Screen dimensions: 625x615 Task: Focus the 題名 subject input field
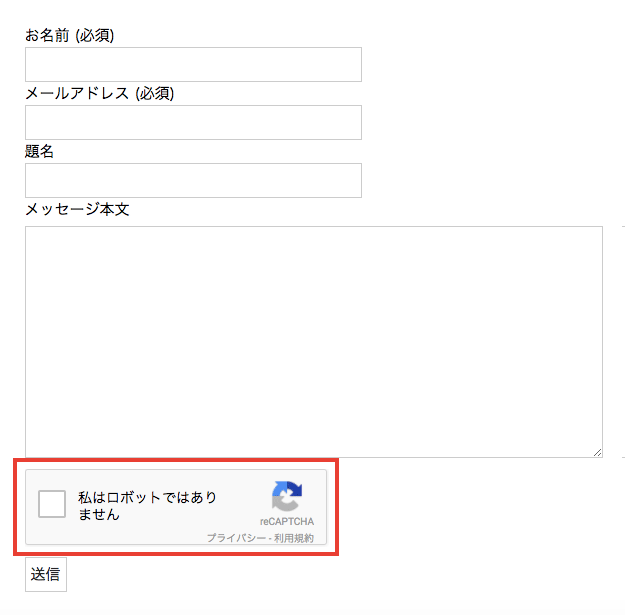(193, 180)
